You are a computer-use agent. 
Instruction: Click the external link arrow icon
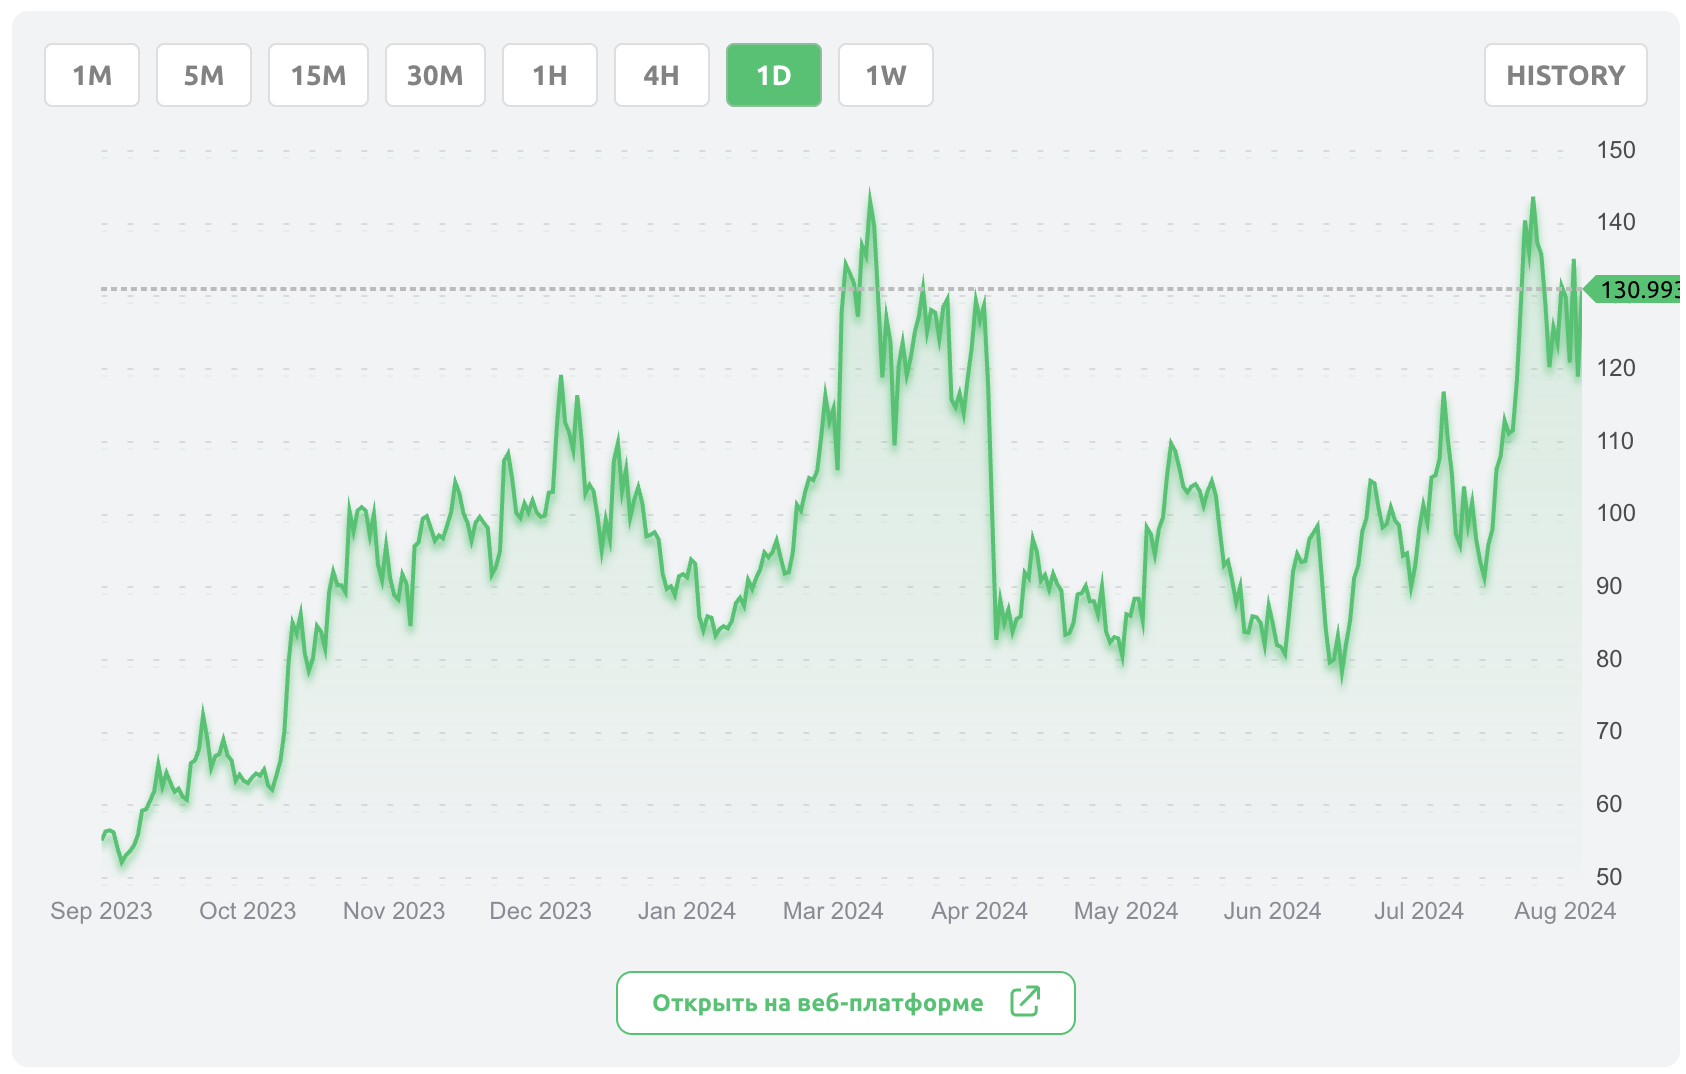click(1025, 1001)
